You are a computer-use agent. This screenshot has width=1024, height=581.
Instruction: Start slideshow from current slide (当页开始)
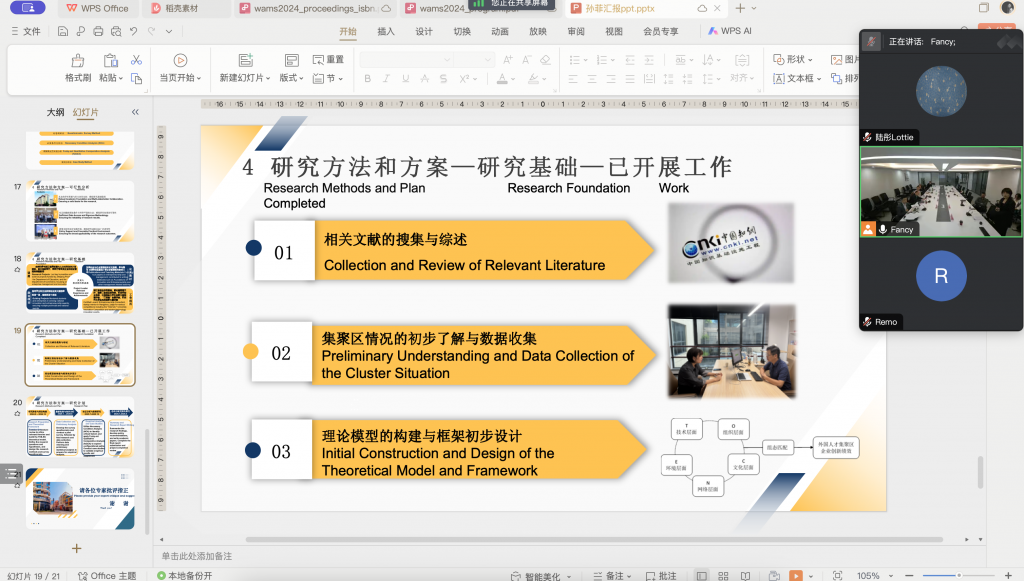click(180, 61)
